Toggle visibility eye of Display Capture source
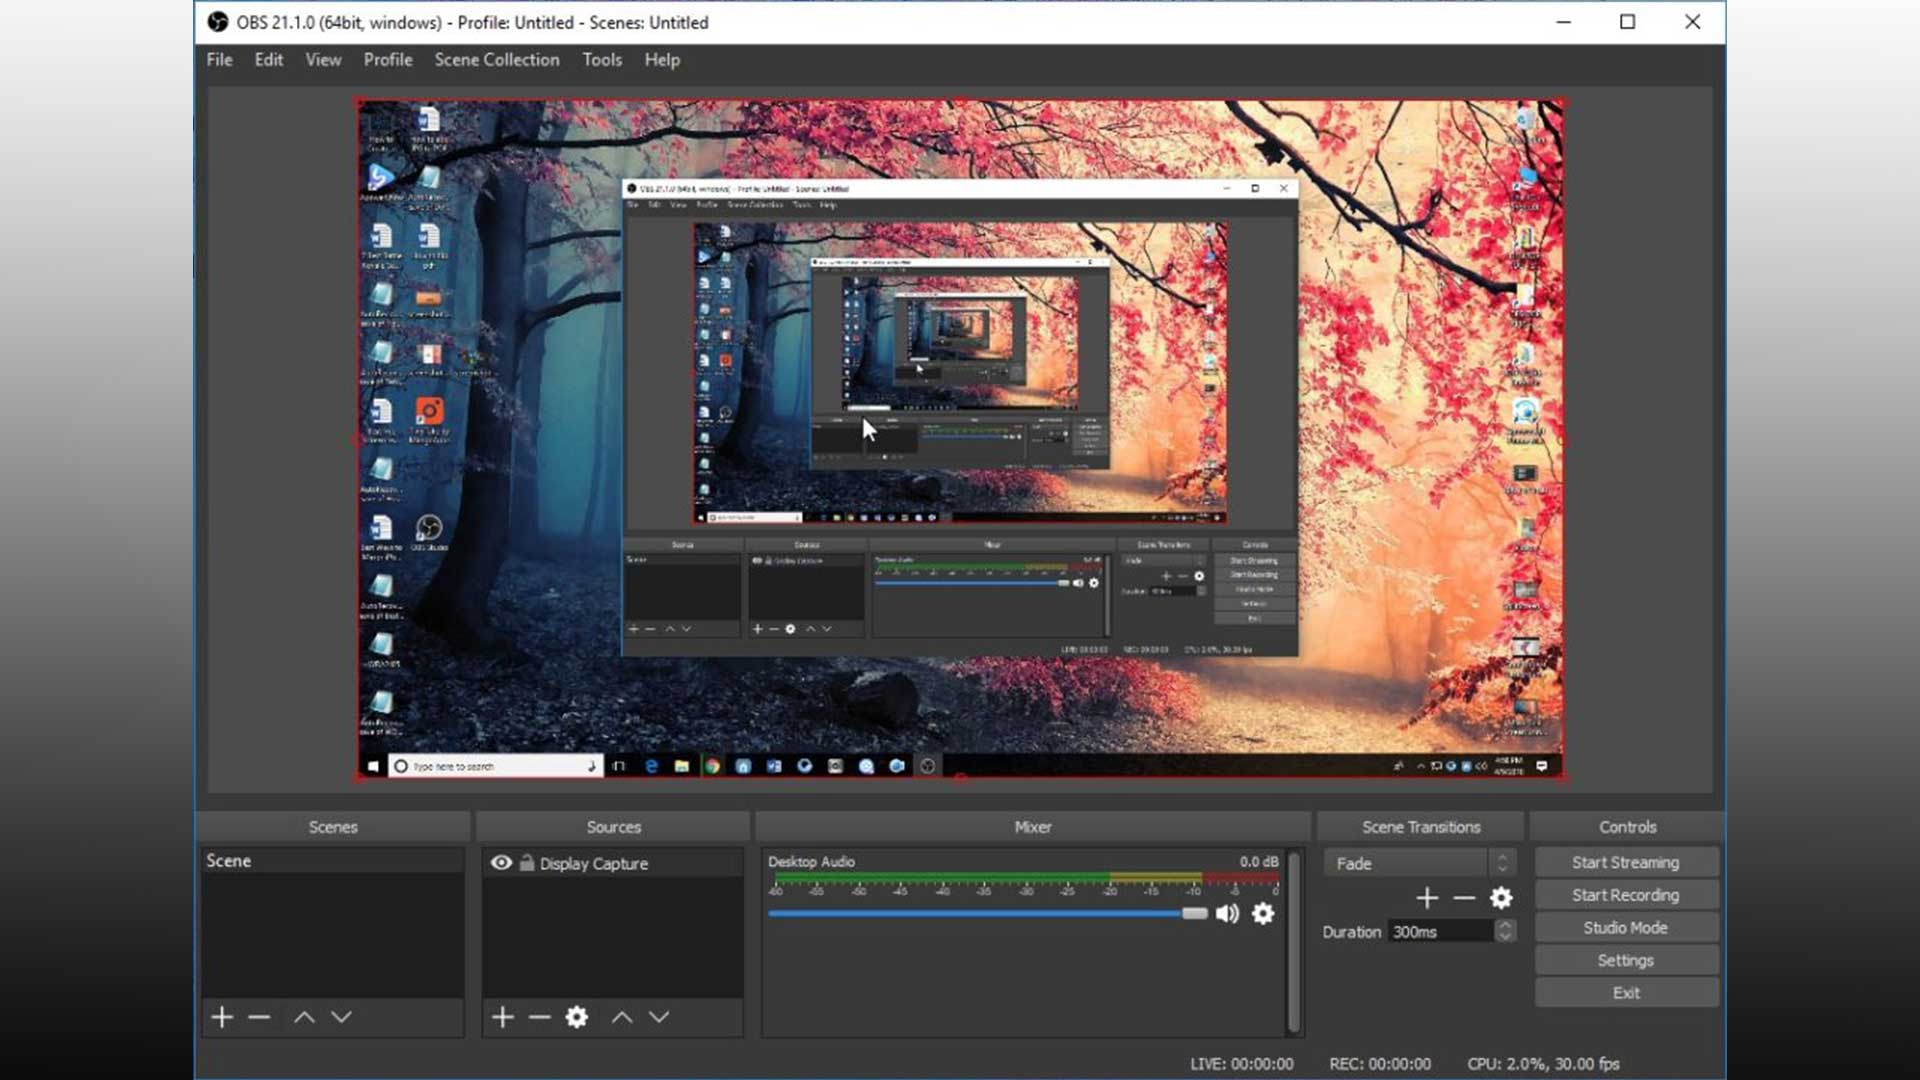The width and height of the screenshot is (1920, 1080). [x=501, y=862]
